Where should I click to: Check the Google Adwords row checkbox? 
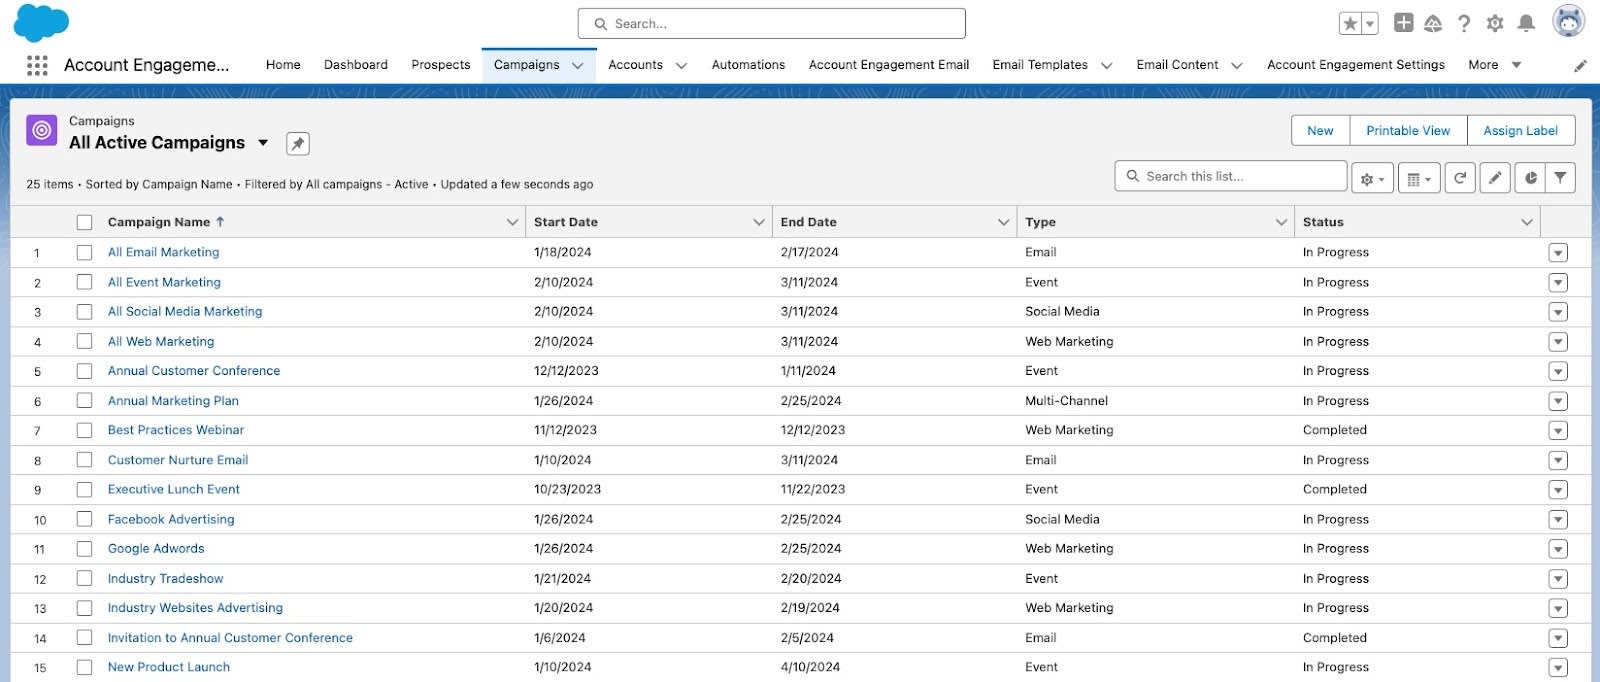84,549
